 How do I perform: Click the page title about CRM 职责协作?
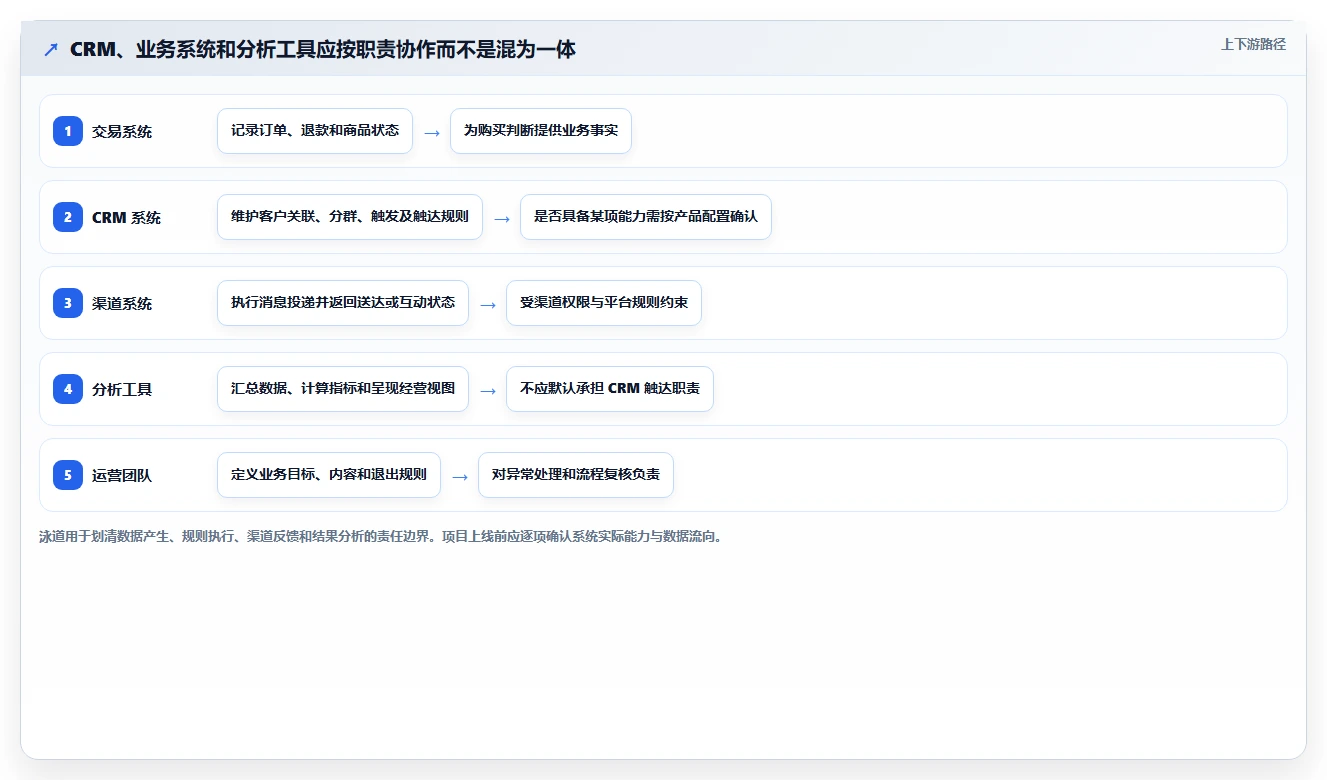coord(323,49)
